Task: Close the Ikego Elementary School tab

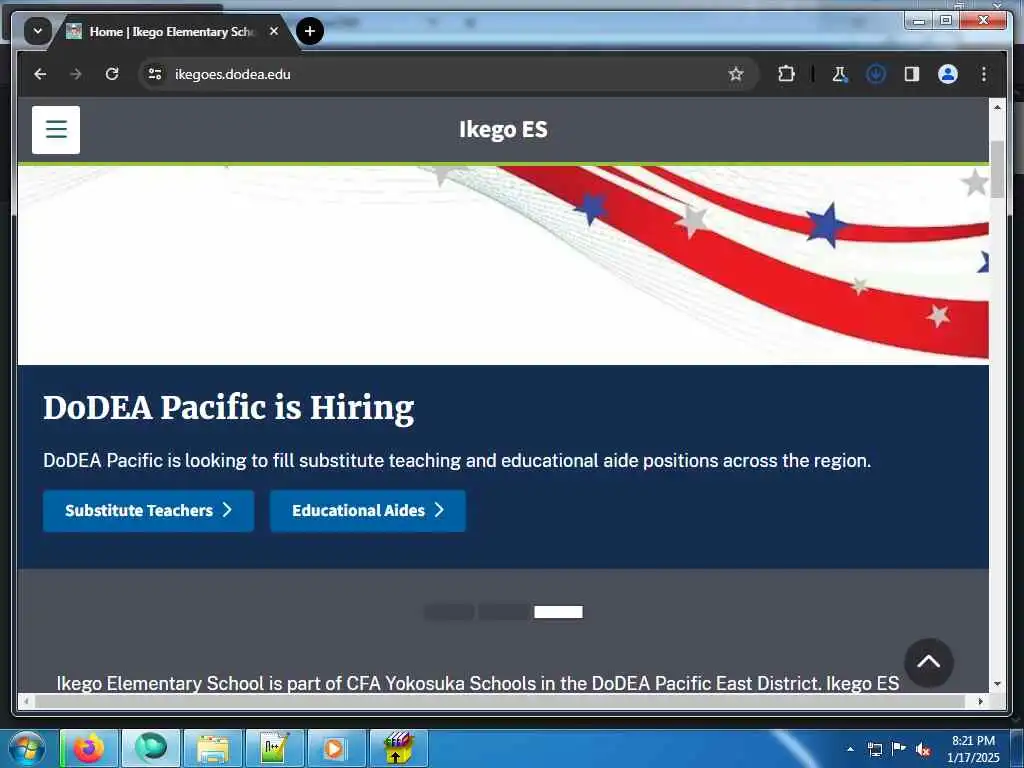Action: click(274, 31)
